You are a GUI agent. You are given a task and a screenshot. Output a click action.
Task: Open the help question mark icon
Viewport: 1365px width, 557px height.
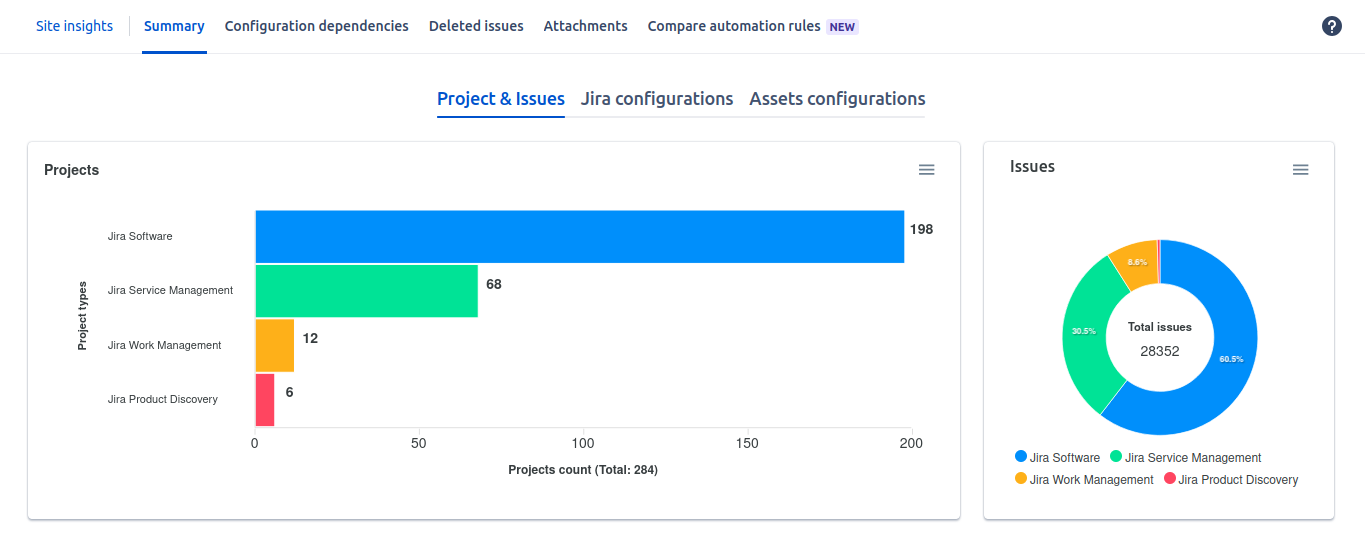pyautogui.click(x=1331, y=26)
